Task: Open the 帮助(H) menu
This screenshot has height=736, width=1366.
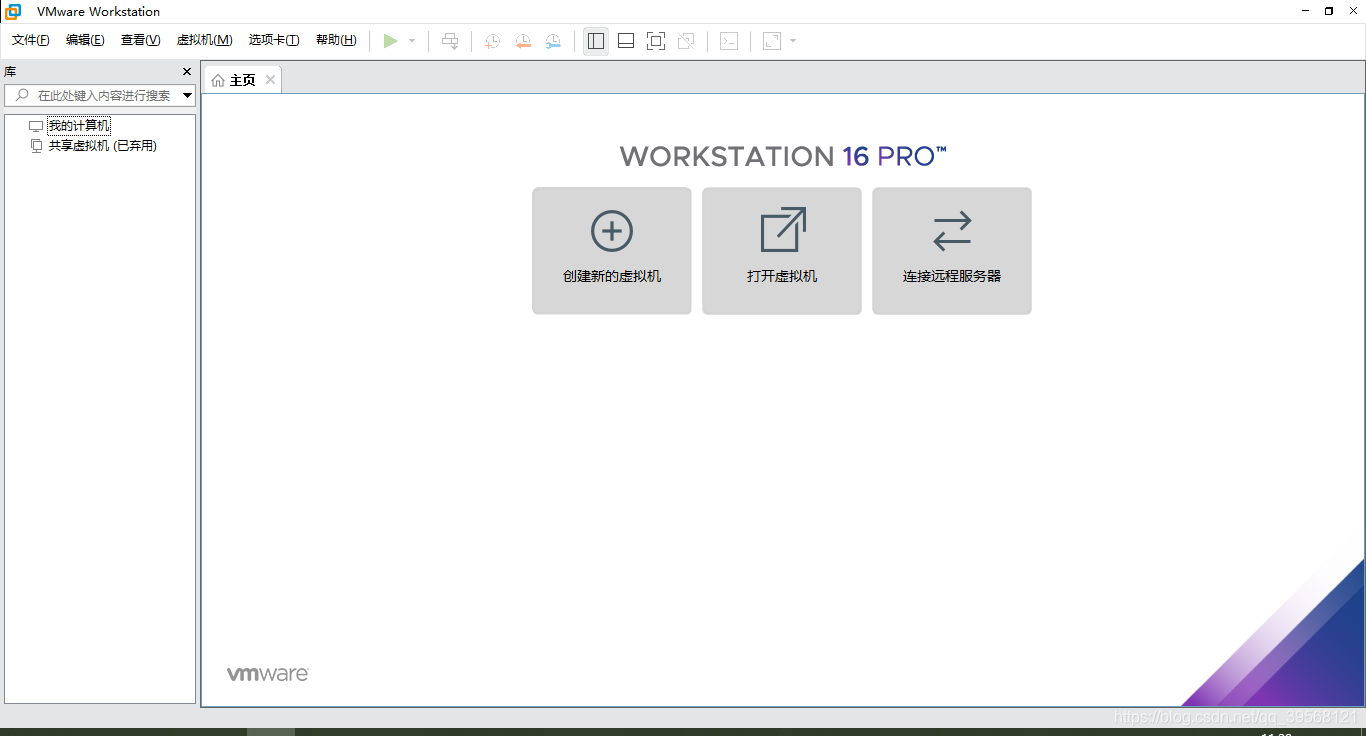Action: point(336,40)
